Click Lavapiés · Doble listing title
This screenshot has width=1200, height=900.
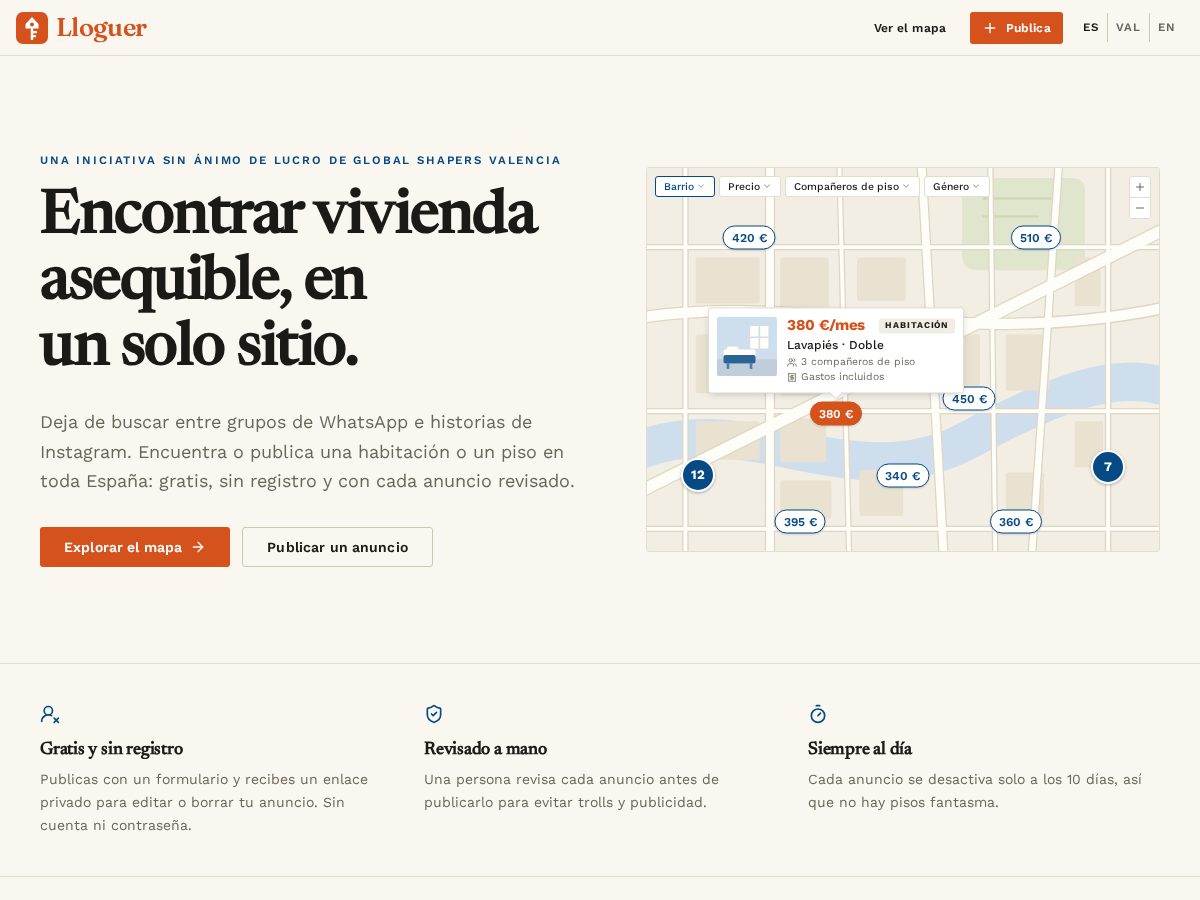[x=835, y=345]
